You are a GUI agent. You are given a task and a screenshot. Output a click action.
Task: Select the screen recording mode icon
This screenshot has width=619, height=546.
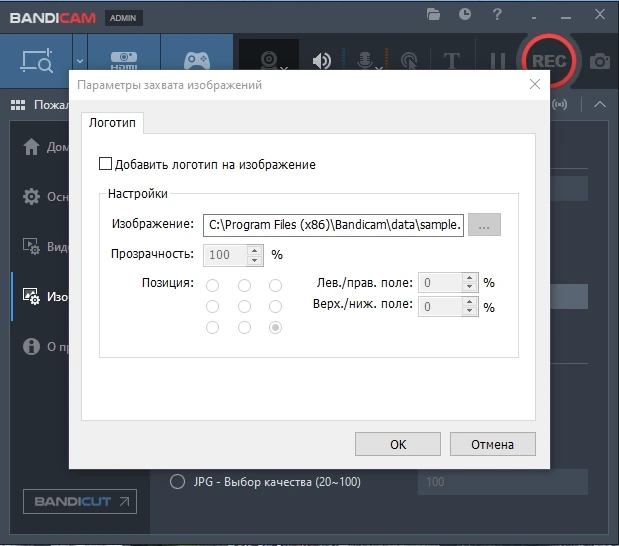point(36,60)
